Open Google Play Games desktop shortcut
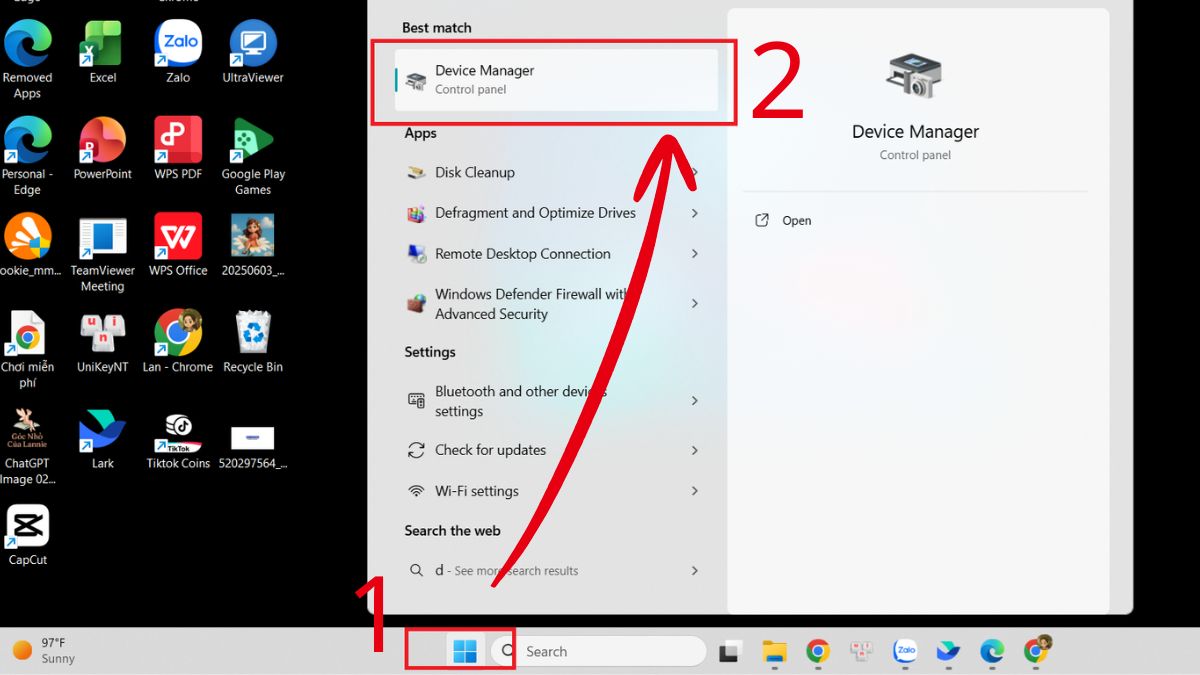This screenshot has width=1200, height=675. pos(253,156)
